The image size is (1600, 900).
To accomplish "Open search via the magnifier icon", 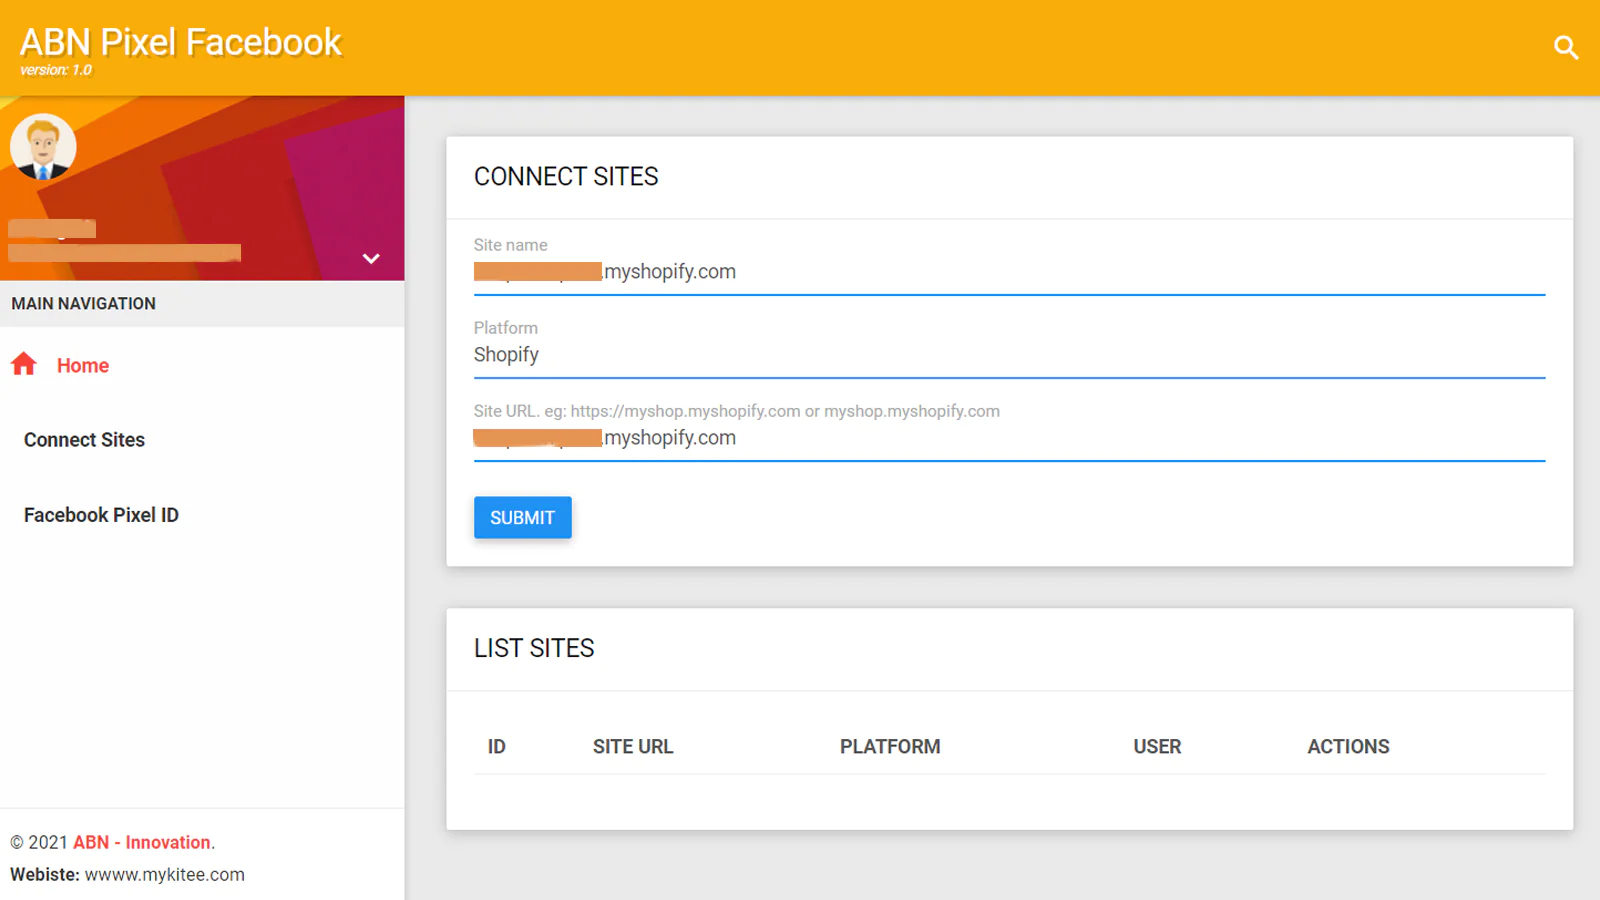I will point(1566,47).
